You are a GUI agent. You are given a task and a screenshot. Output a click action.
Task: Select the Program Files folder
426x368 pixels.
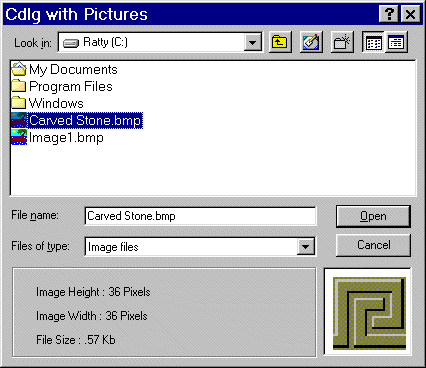[62, 86]
